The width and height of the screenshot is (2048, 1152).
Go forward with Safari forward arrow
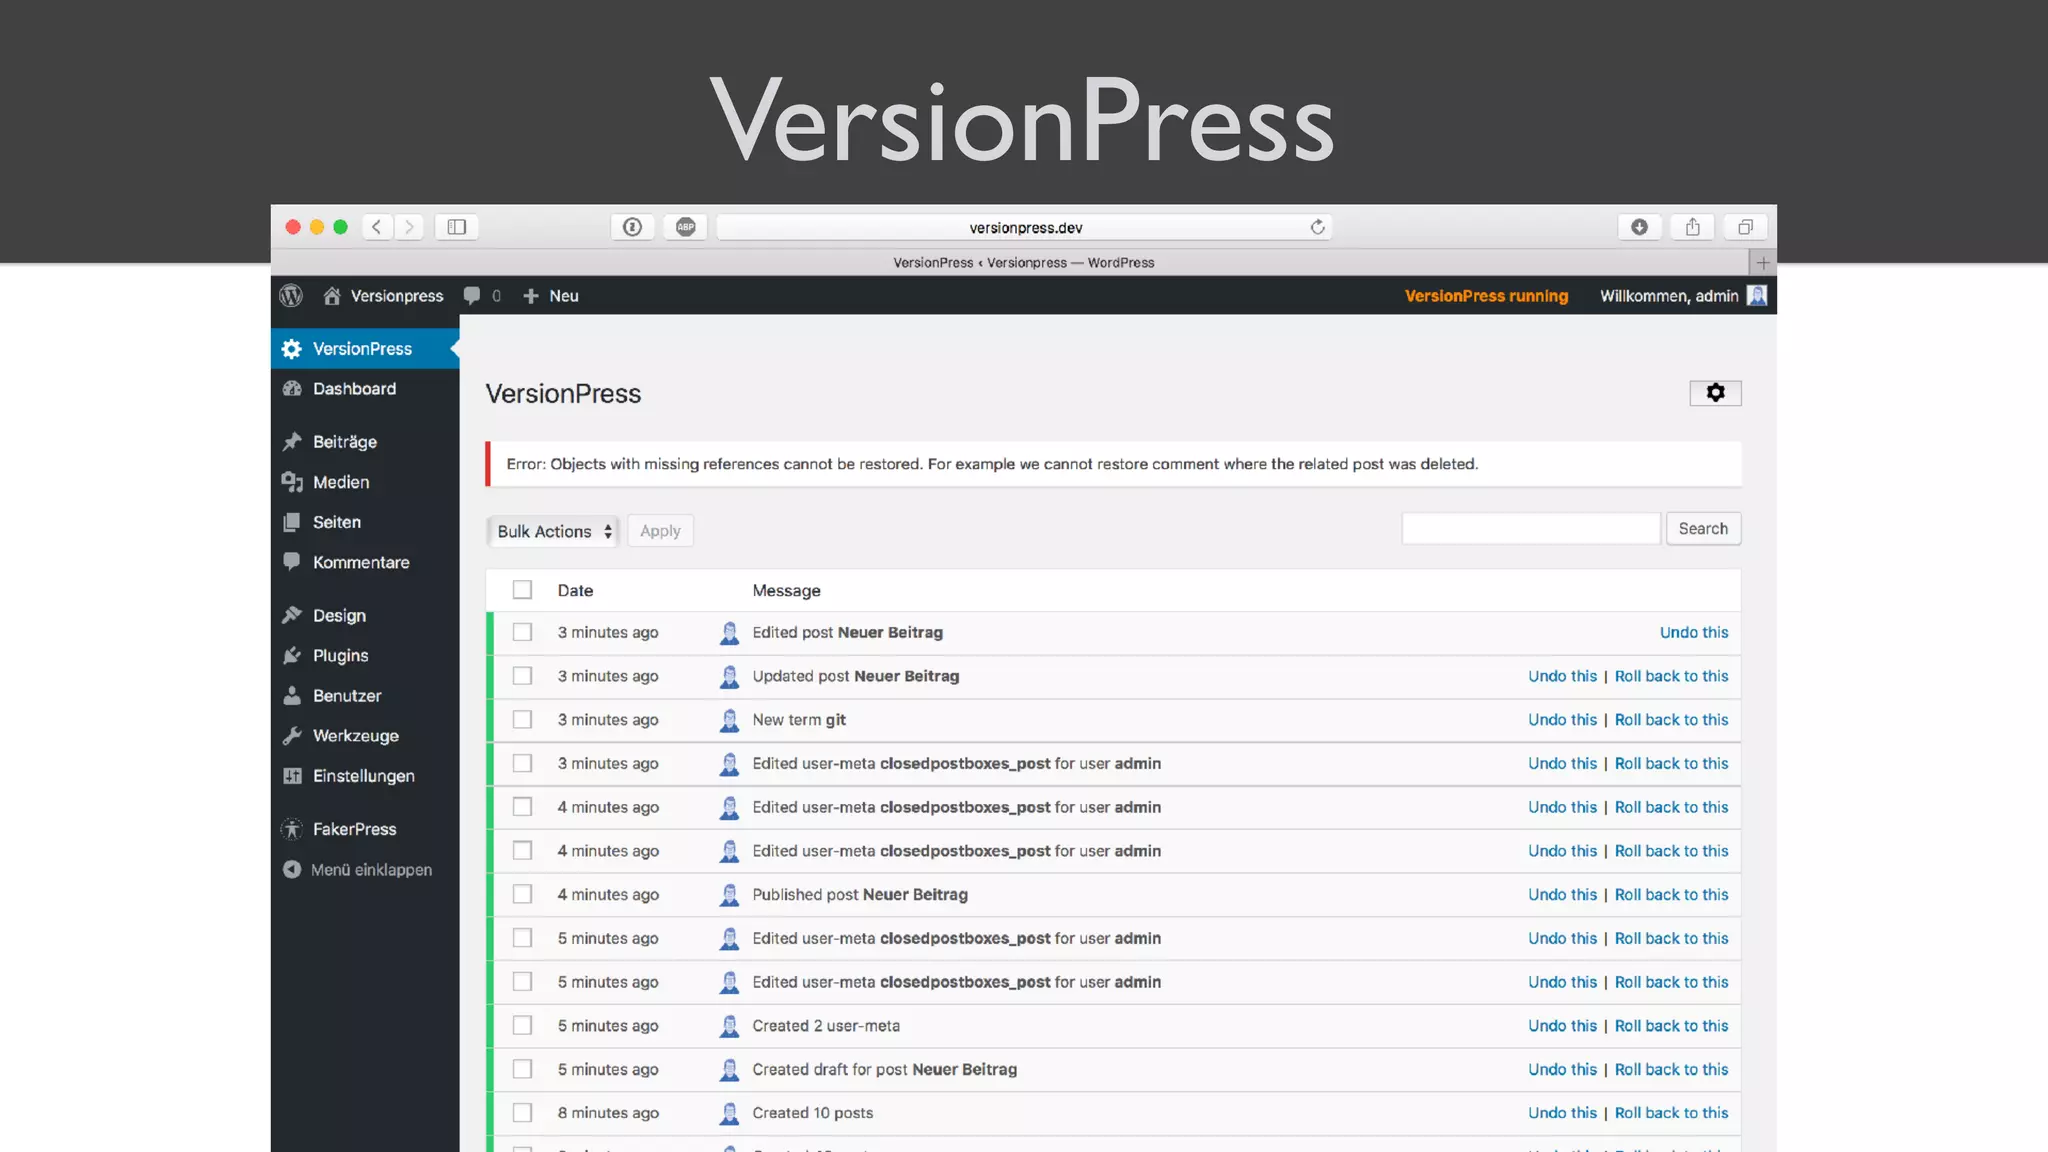tap(409, 227)
